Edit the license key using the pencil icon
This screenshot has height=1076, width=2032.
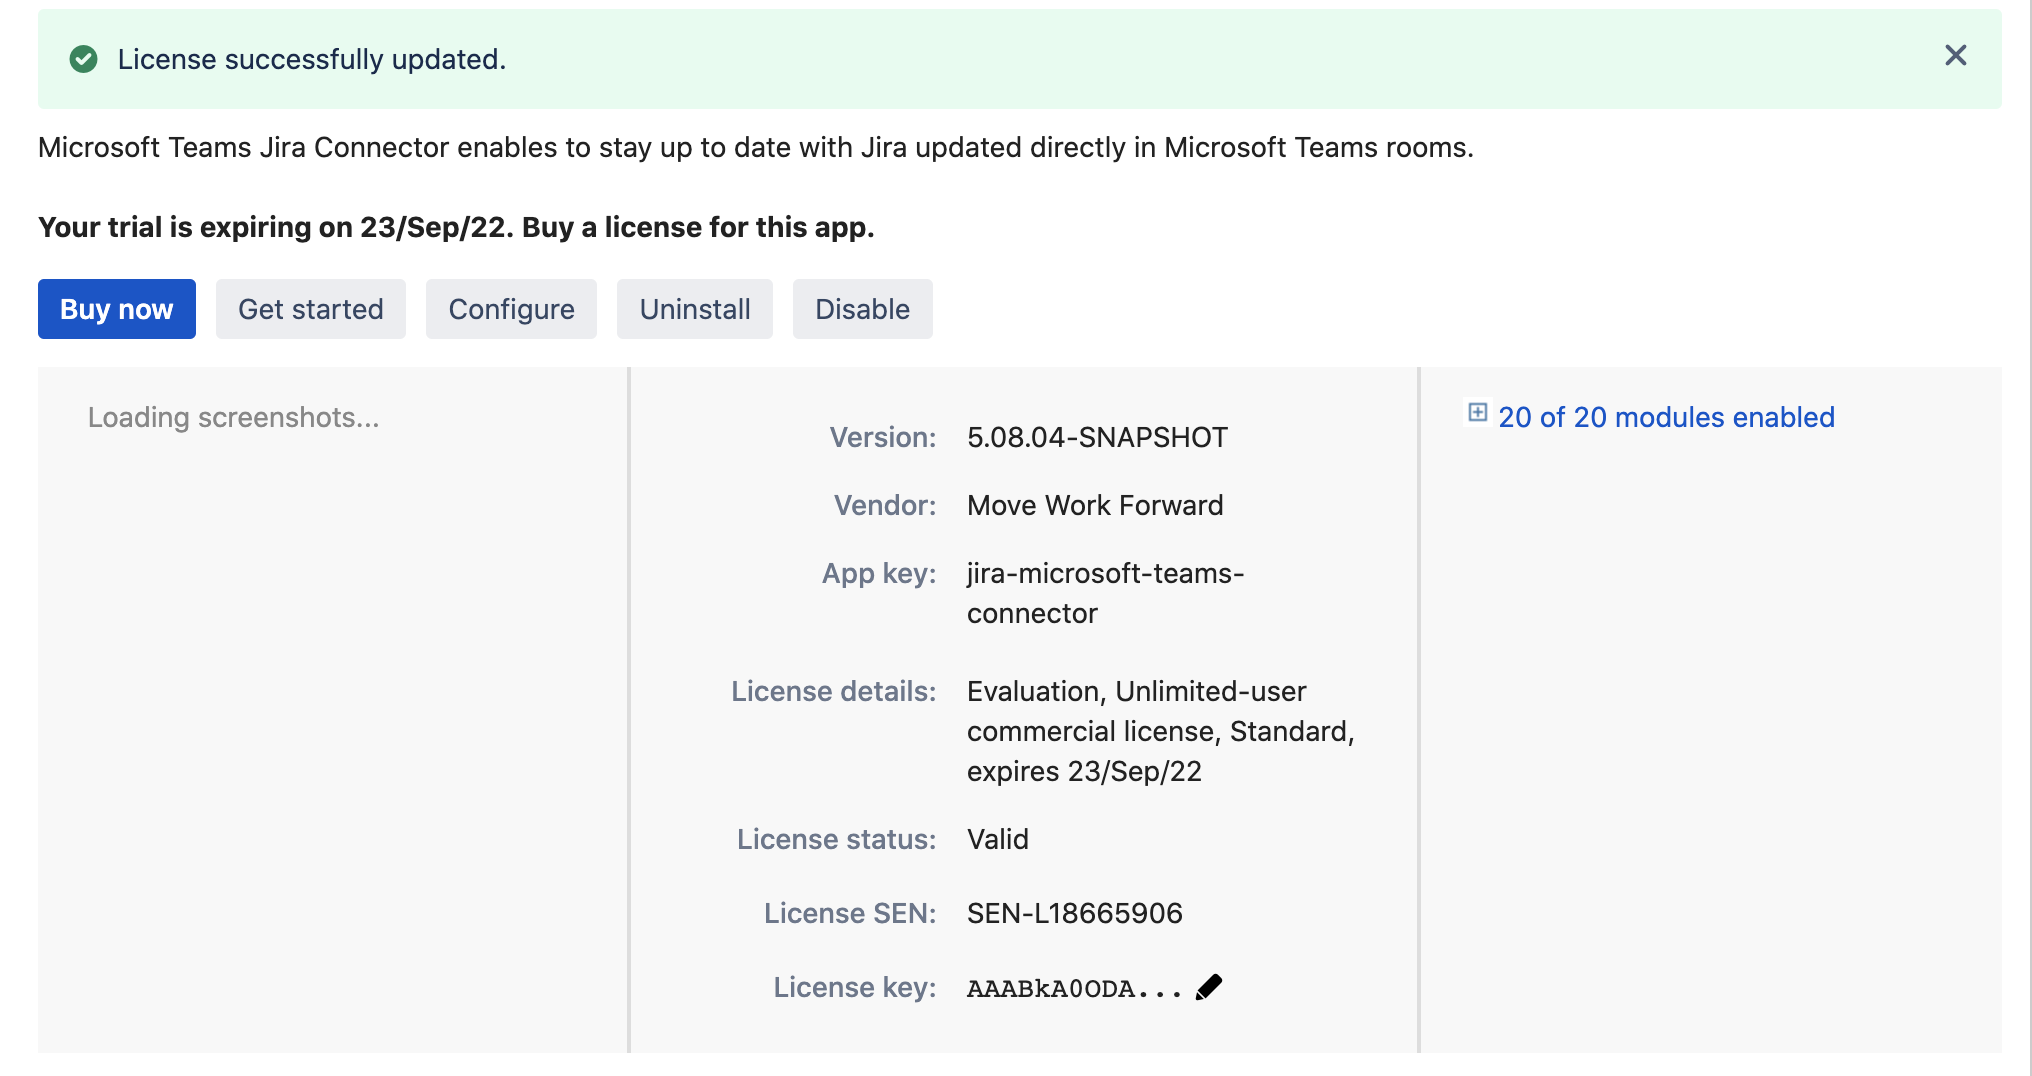[1208, 986]
